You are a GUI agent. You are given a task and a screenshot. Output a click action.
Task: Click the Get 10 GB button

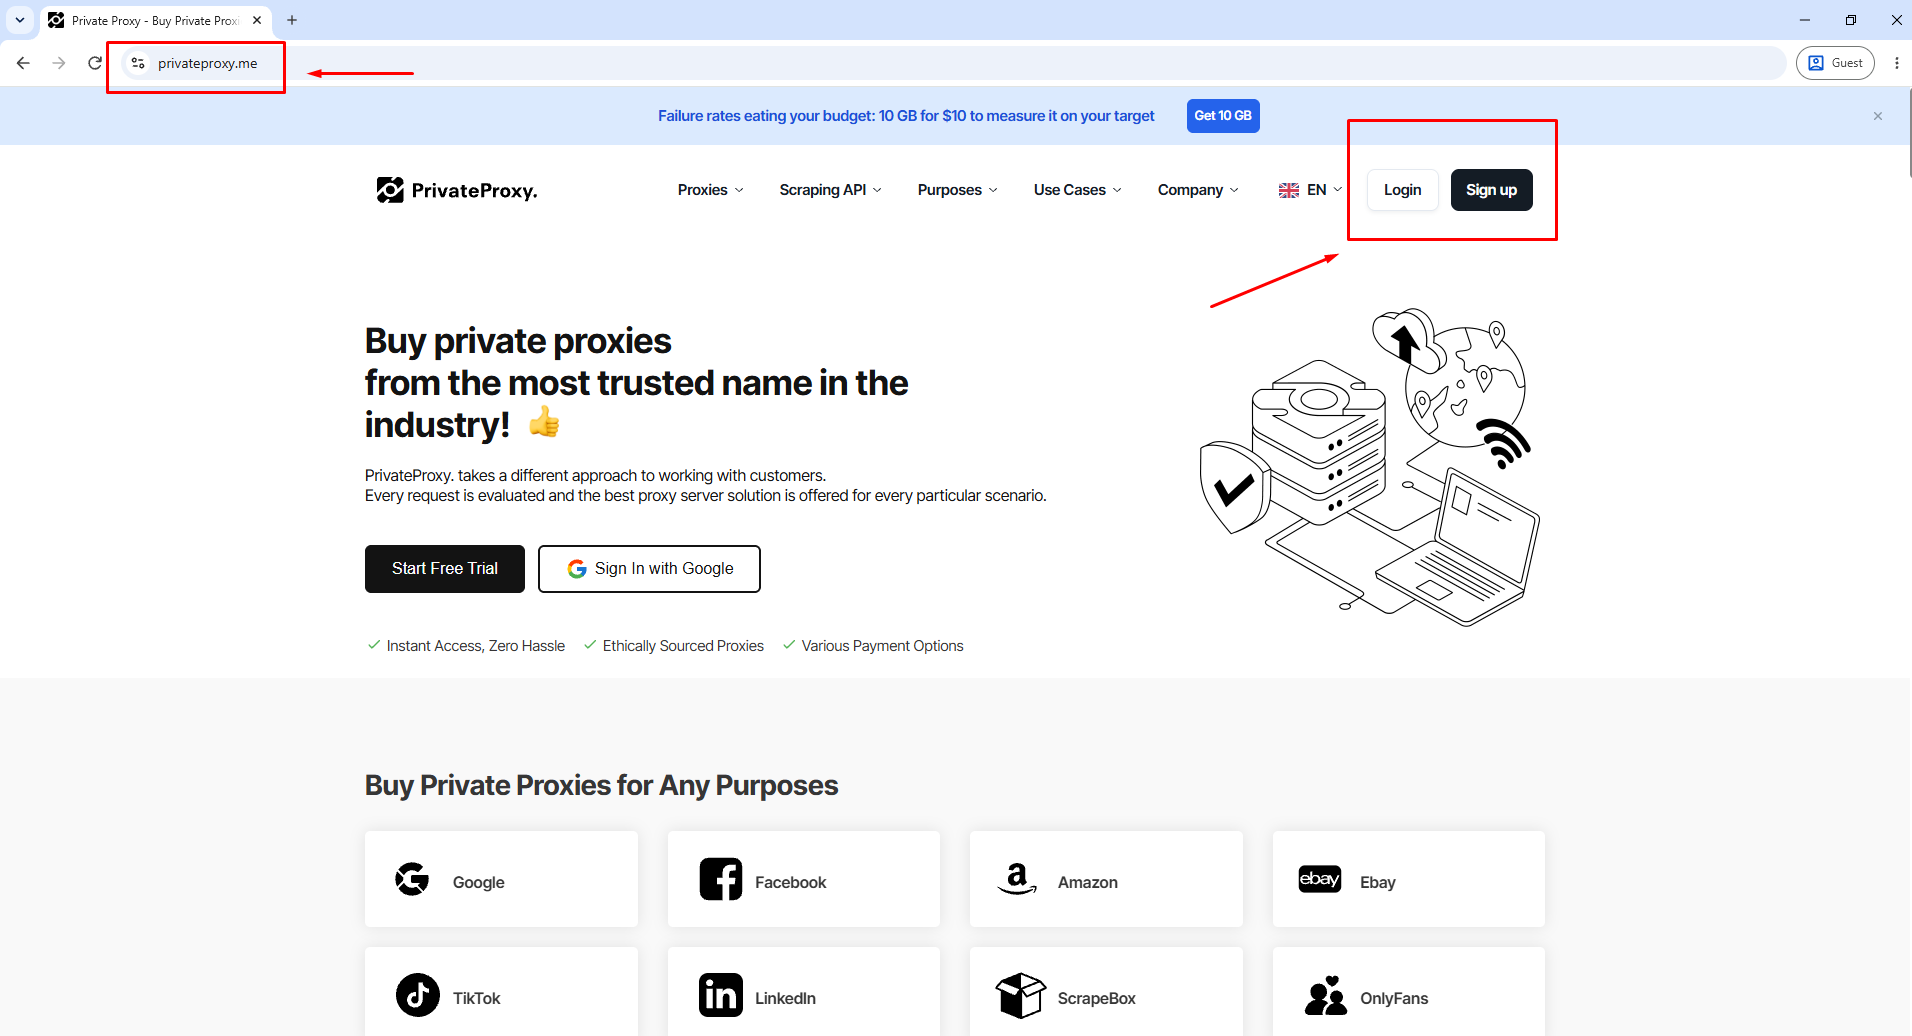pyautogui.click(x=1223, y=116)
